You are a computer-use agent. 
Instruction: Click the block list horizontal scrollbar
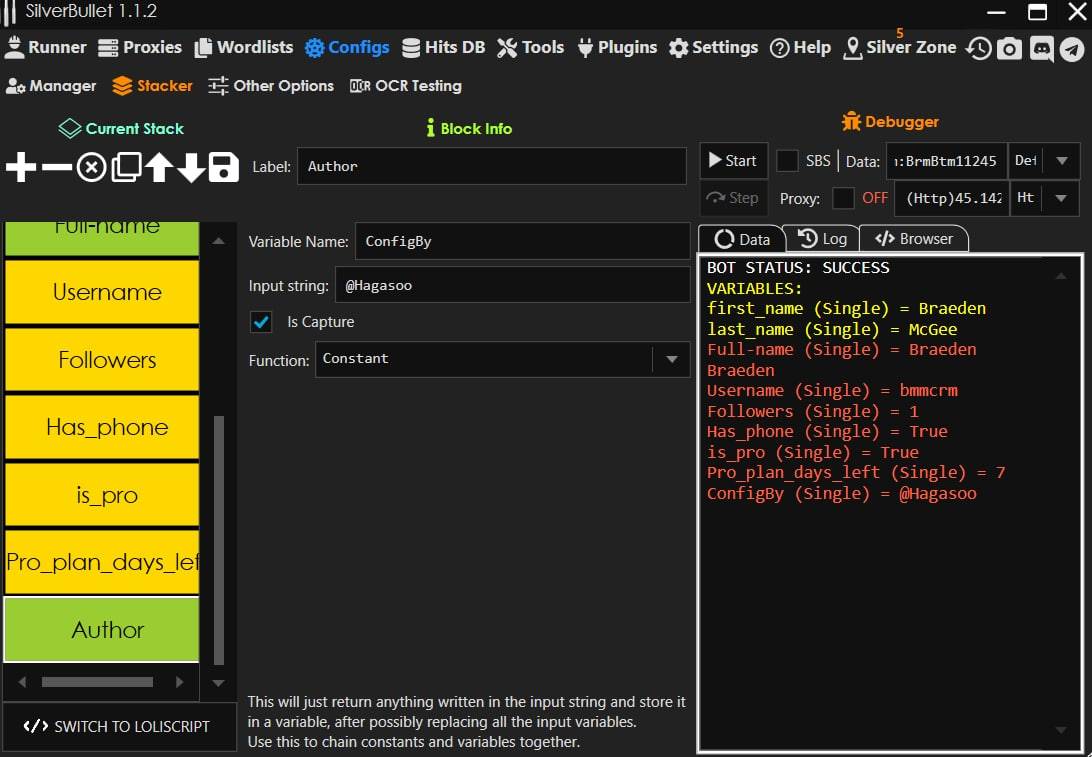[x=97, y=682]
